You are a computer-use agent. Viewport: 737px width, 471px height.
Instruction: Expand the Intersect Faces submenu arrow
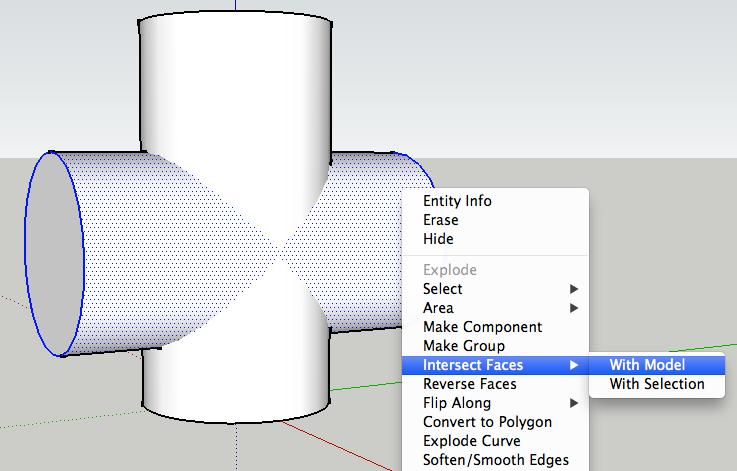(x=574, y=365)
